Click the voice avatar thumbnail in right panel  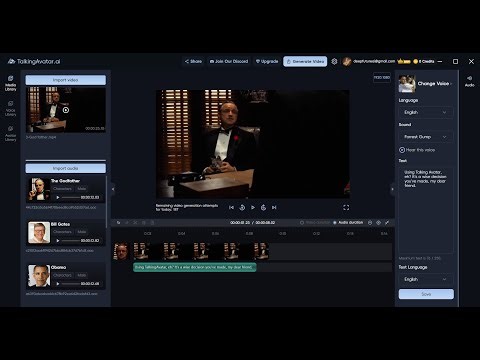pyautogui.click(x=407, y=84)
